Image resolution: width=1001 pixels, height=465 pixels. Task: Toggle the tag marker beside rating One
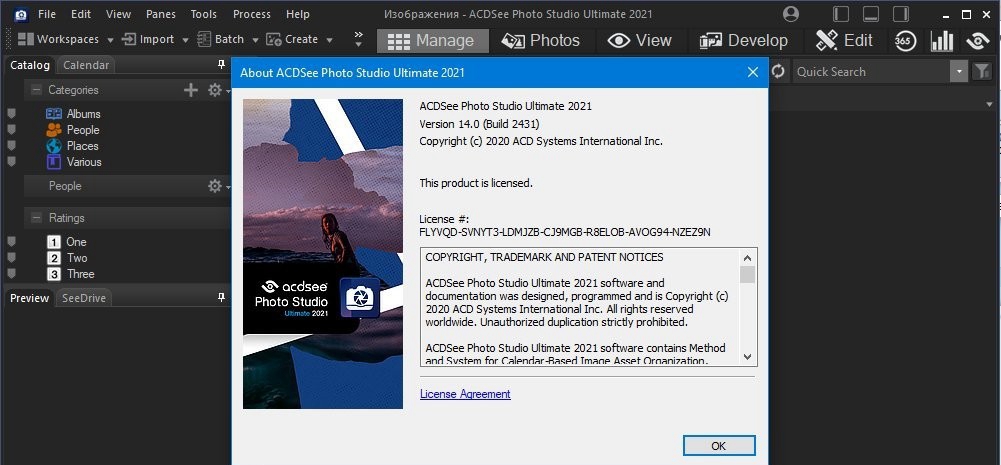pos(11,242)
